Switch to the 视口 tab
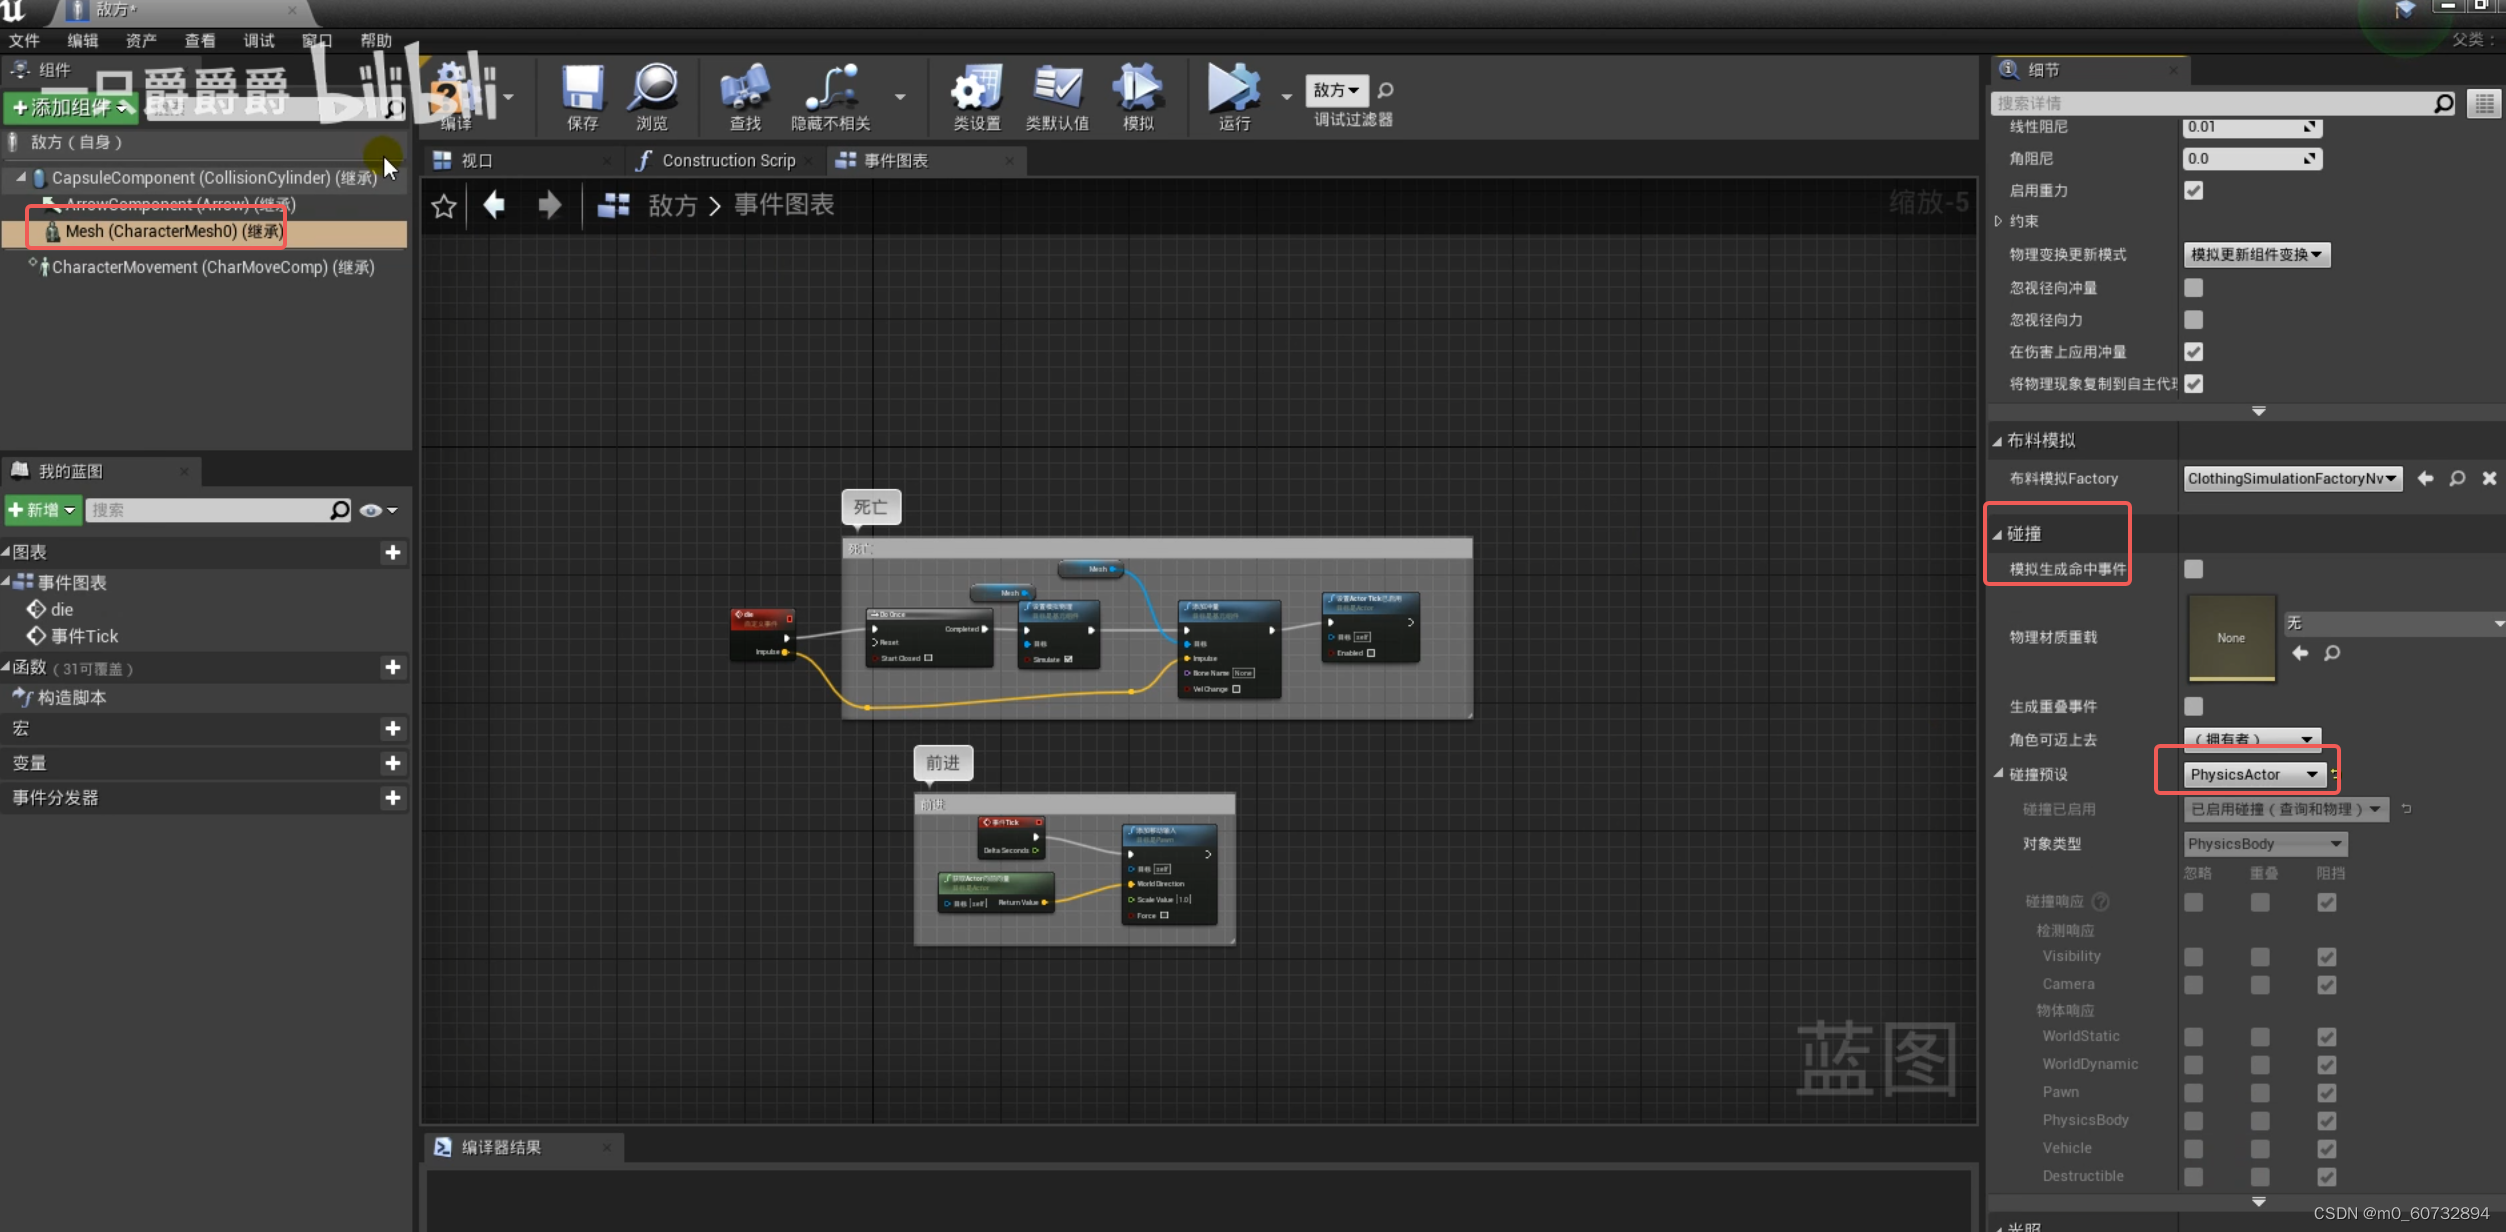Image resolution: width=2506 pixels, height=1232 pixels. (x=476, y=161)
